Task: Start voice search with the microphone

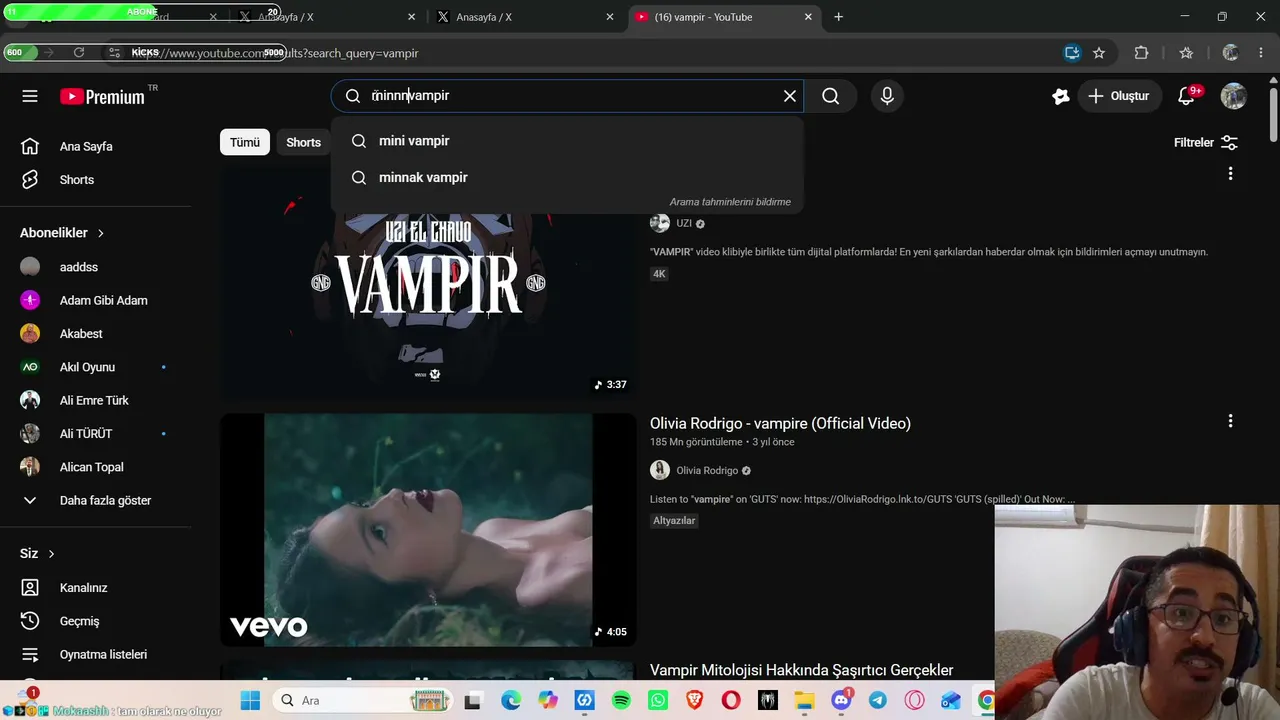Action: click(x=887, y=96)
